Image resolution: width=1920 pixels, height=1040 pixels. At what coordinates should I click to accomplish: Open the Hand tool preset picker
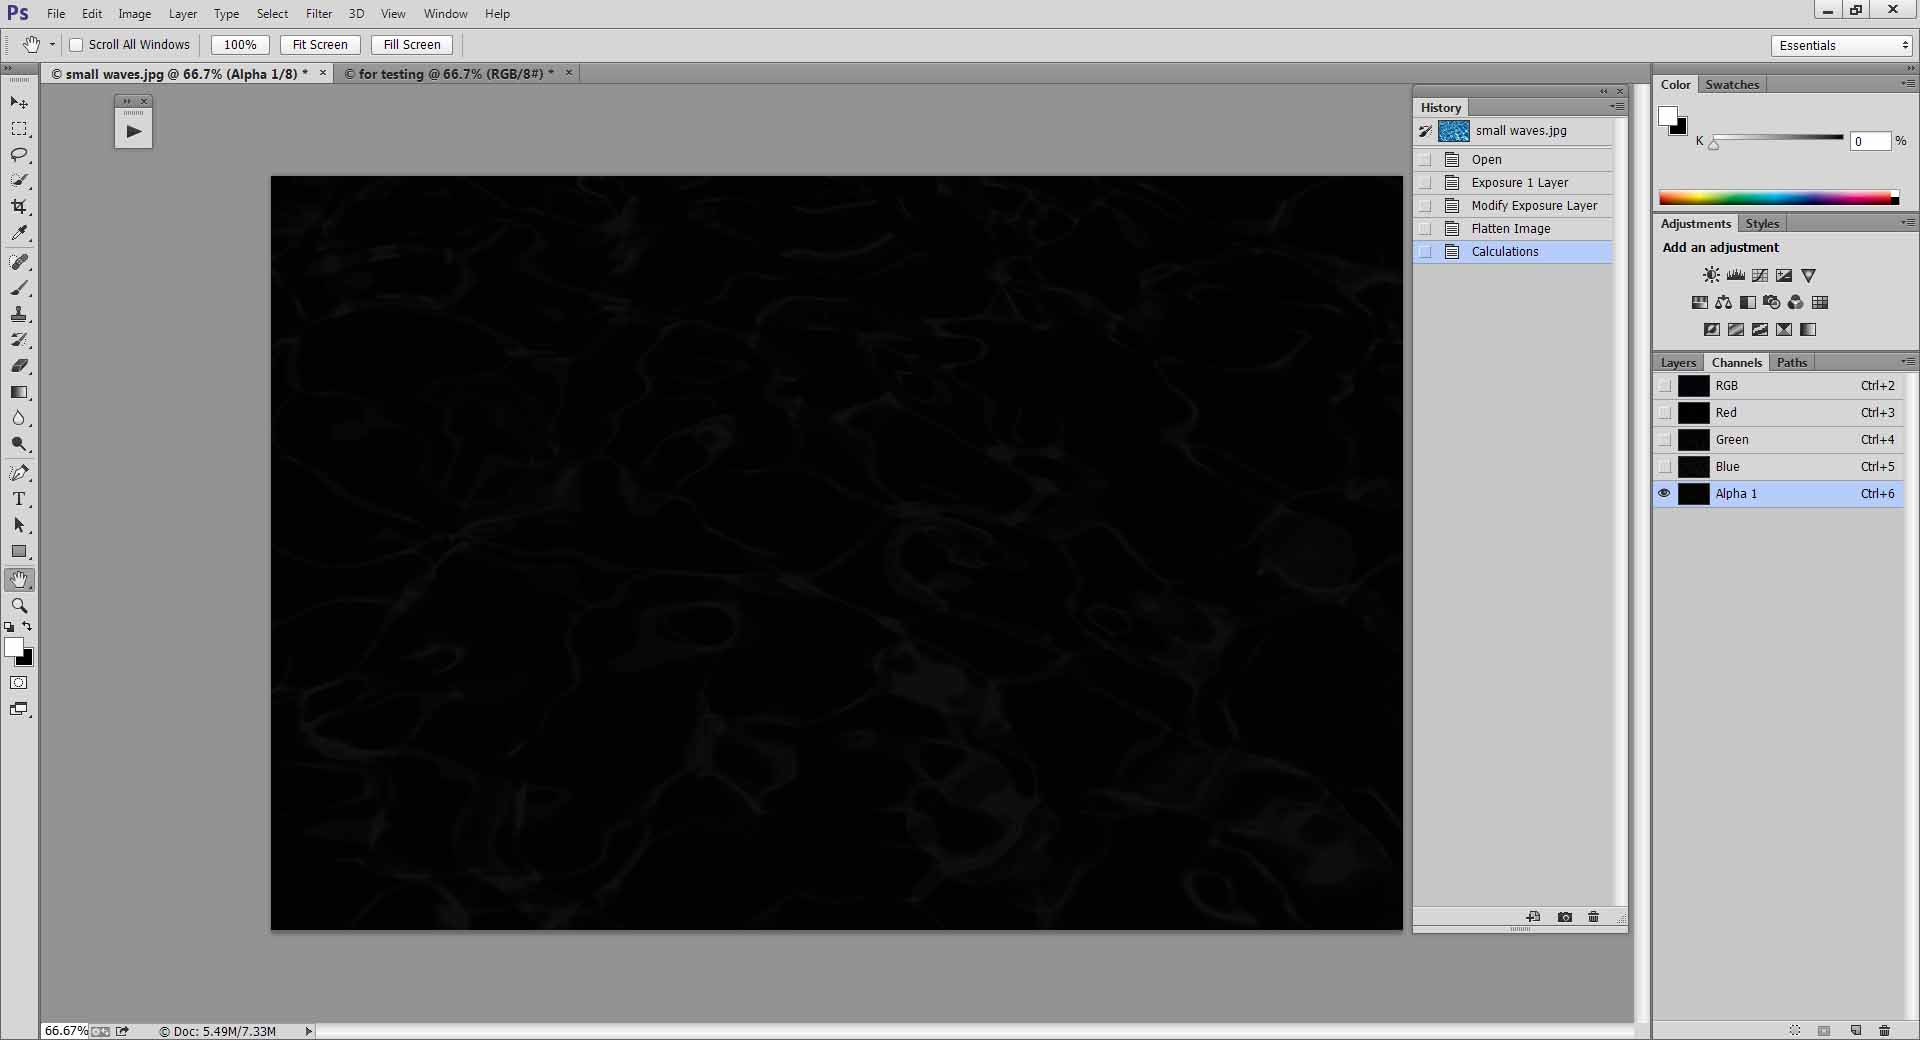(52, 45)
